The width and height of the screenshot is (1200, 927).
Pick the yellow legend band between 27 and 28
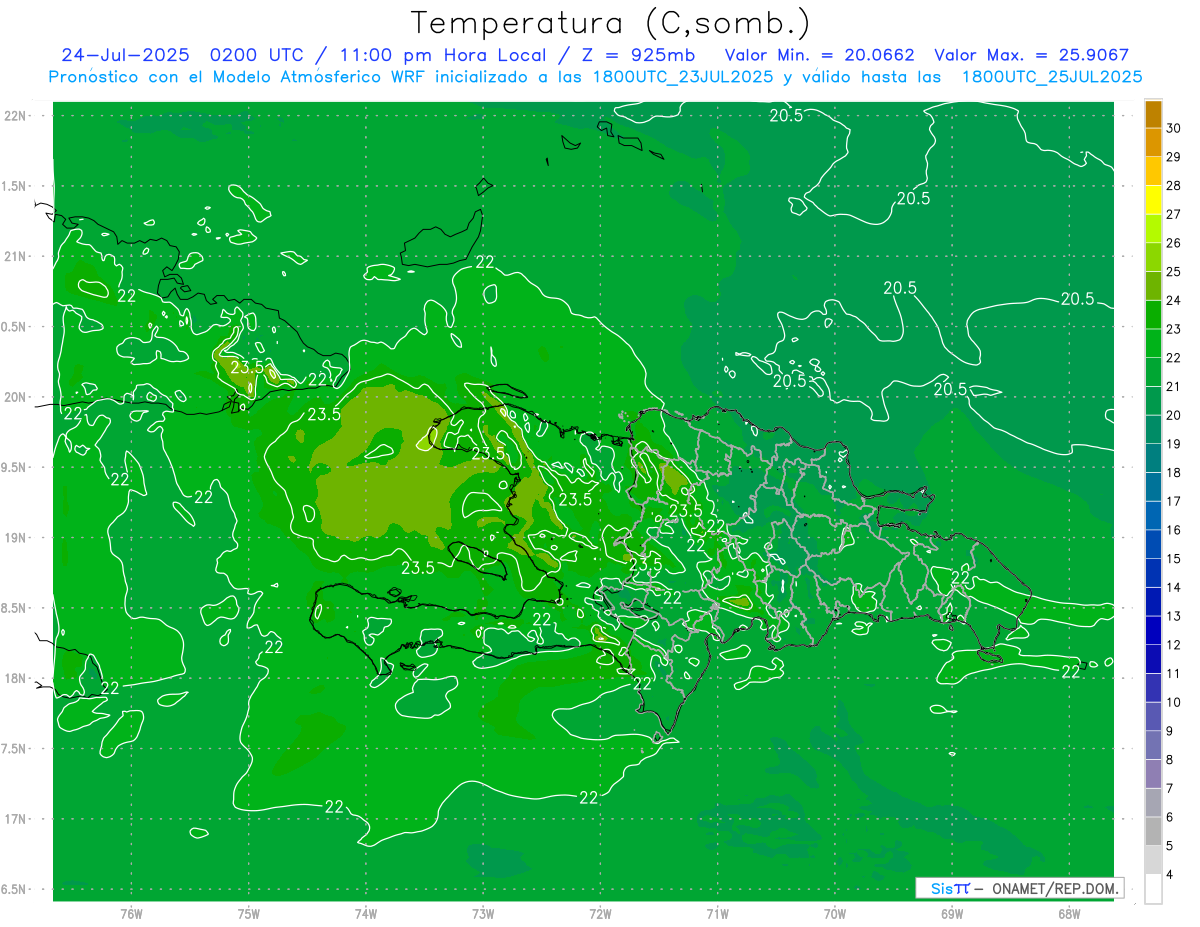click(1153, 200)
